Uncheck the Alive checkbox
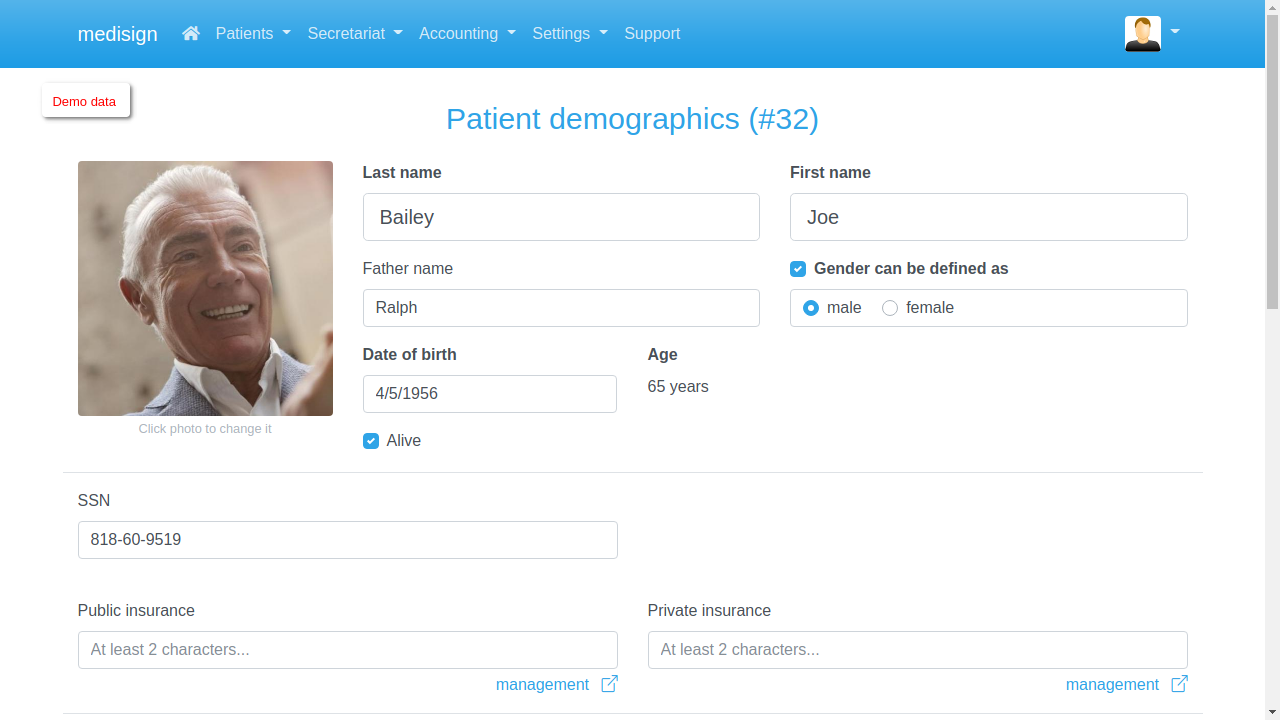The image size is (1280, 720). [371, 441]
